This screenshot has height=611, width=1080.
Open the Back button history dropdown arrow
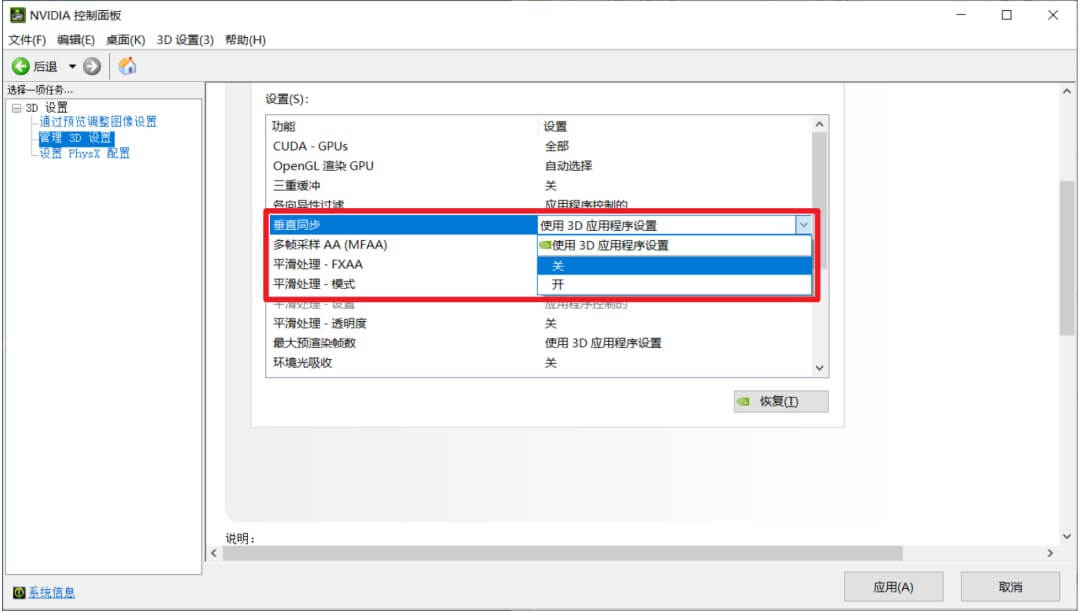point(72,66)
